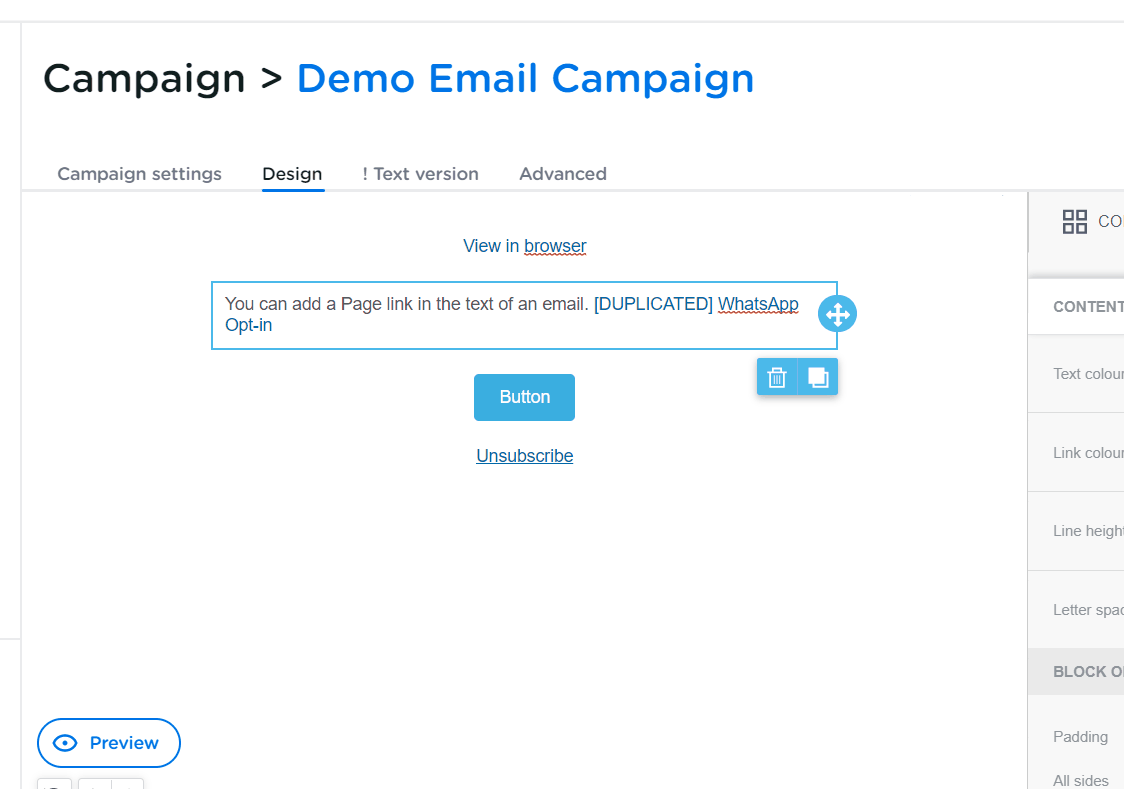1124x789 pixels.
Task: Duplicate the selected text block
Action: tap(818, 377)
